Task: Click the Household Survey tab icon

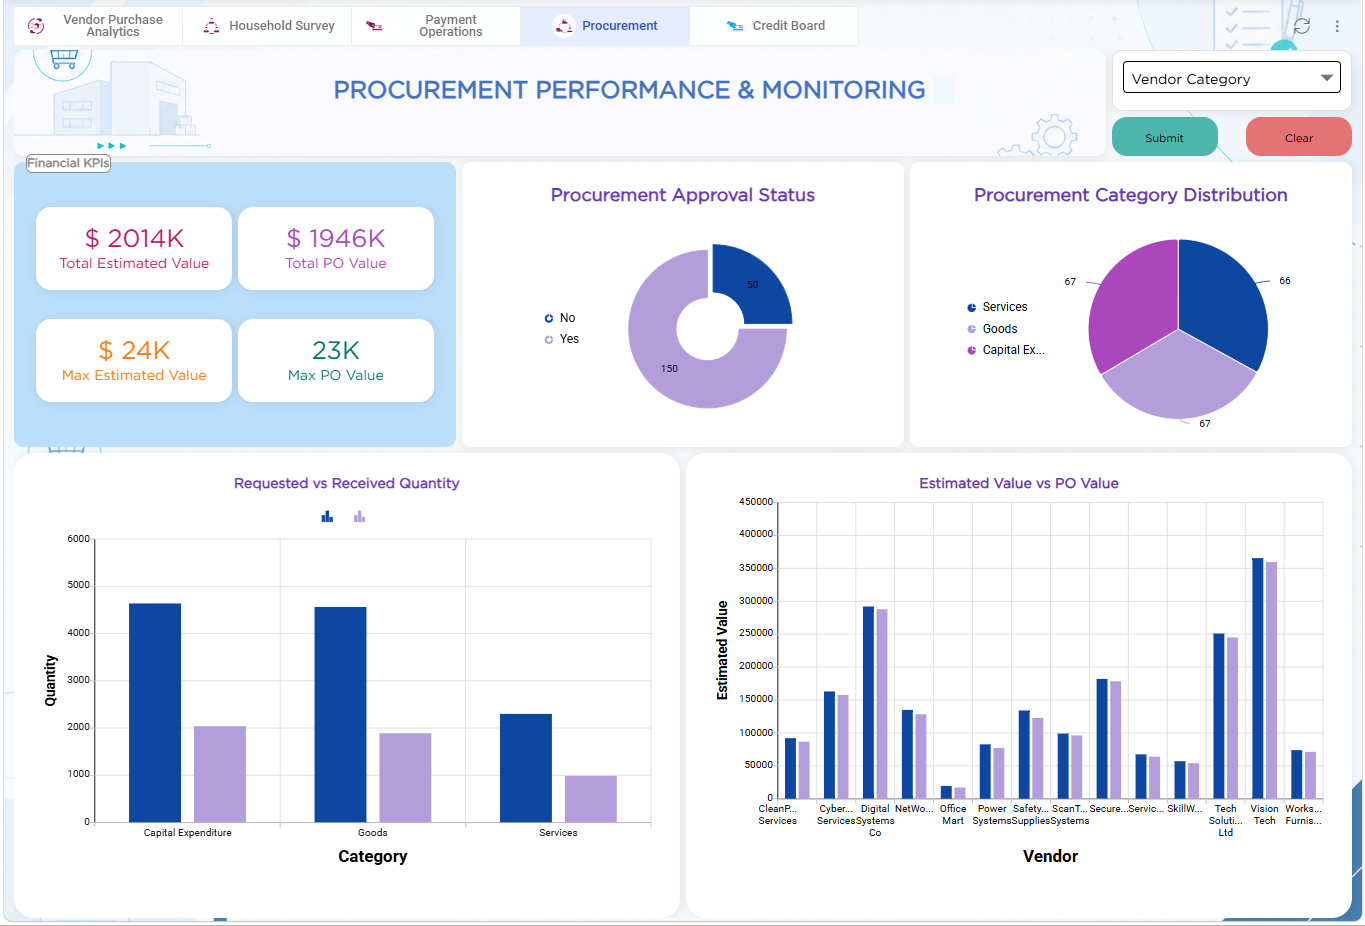Action: [211, 26]
